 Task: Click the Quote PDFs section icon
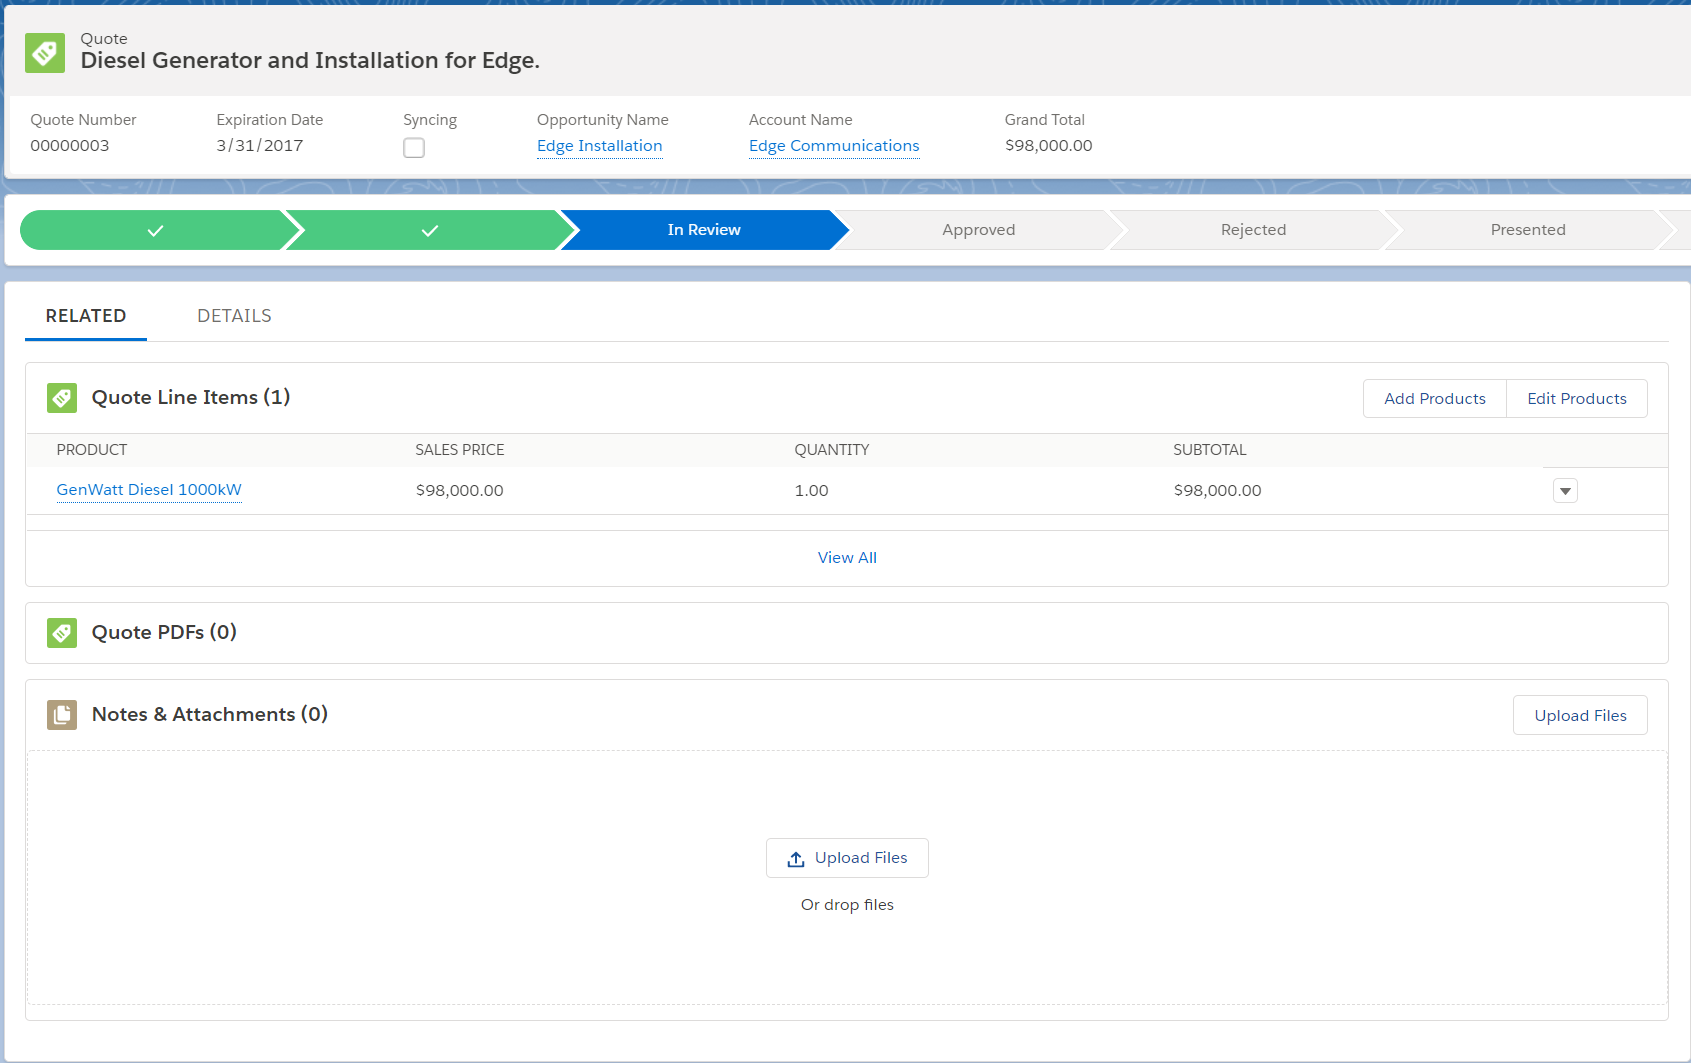[x=62, y=633]
